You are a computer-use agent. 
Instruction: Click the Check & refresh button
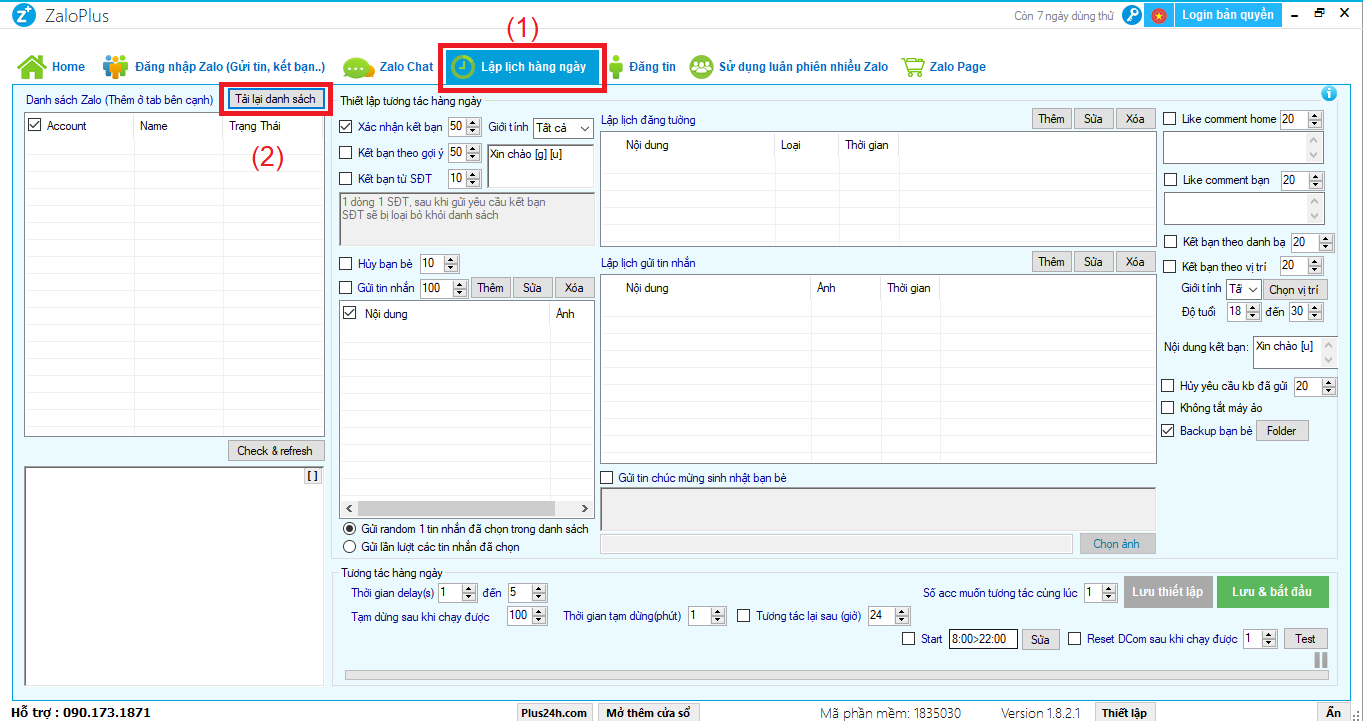point(275,451)
